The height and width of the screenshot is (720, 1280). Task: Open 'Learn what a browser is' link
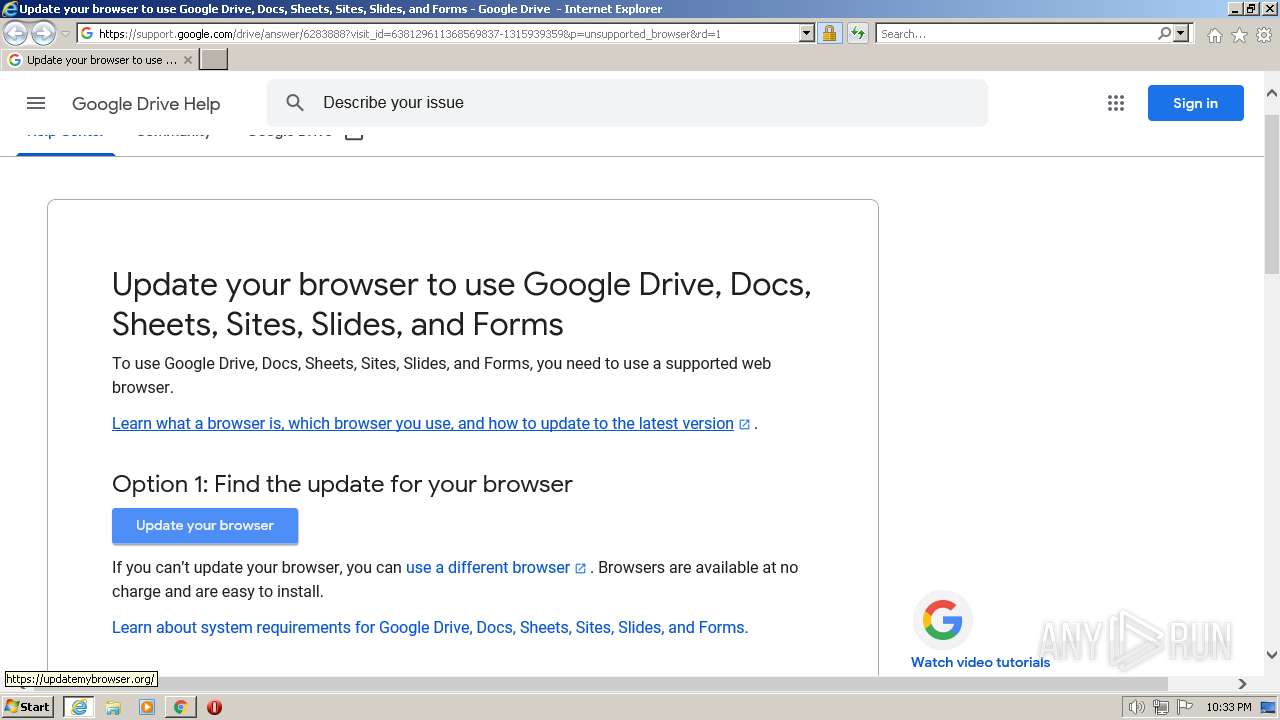pos(423,423)
